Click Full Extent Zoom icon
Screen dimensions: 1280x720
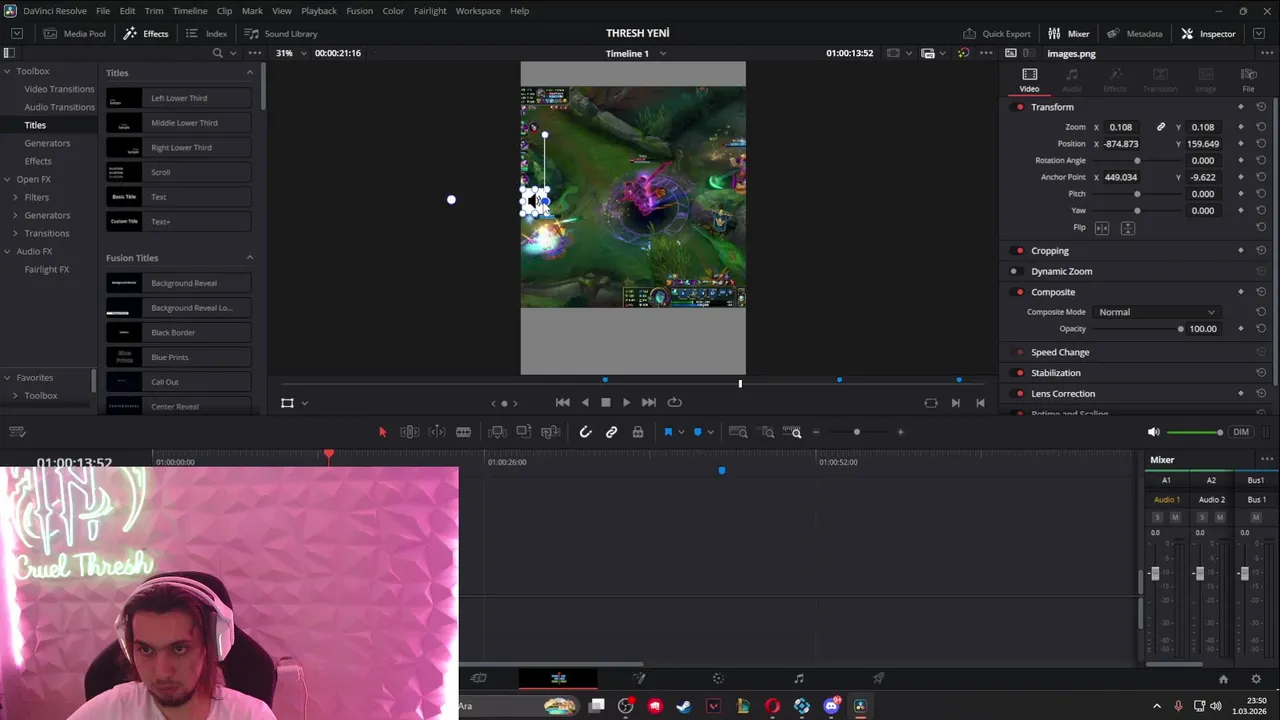738,432
